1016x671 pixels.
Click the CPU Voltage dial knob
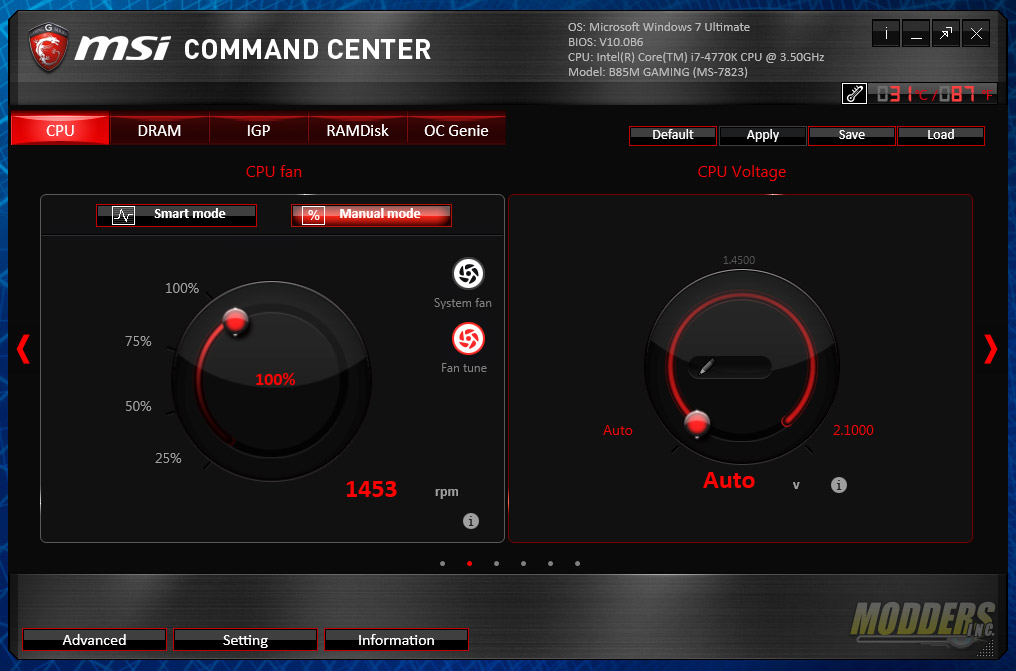point(697,424)
